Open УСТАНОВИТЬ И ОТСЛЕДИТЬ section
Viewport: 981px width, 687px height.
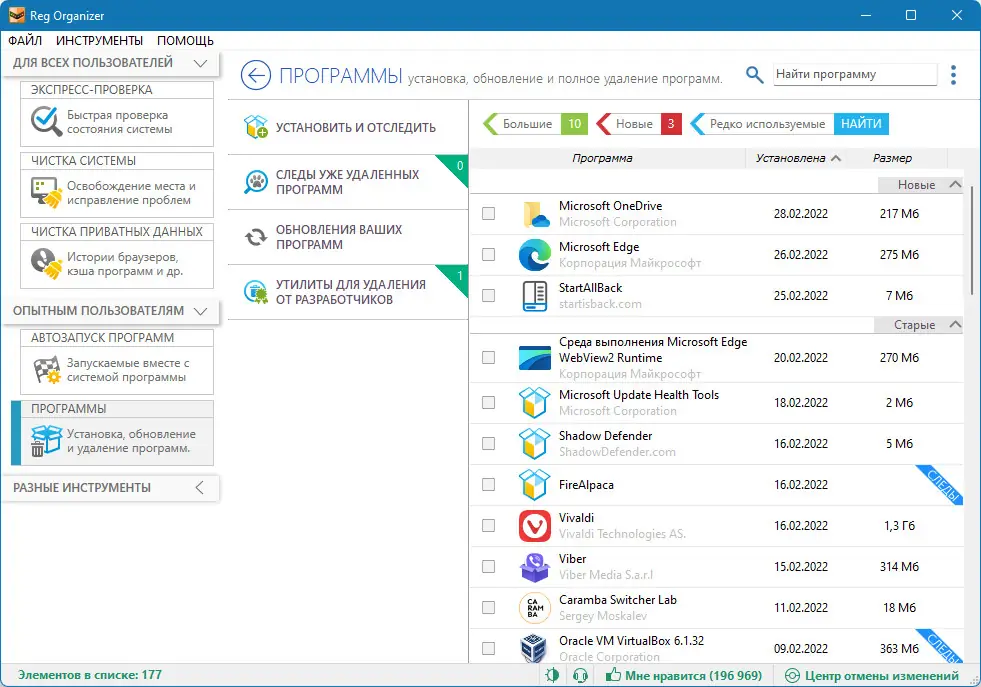coord(348,127)
